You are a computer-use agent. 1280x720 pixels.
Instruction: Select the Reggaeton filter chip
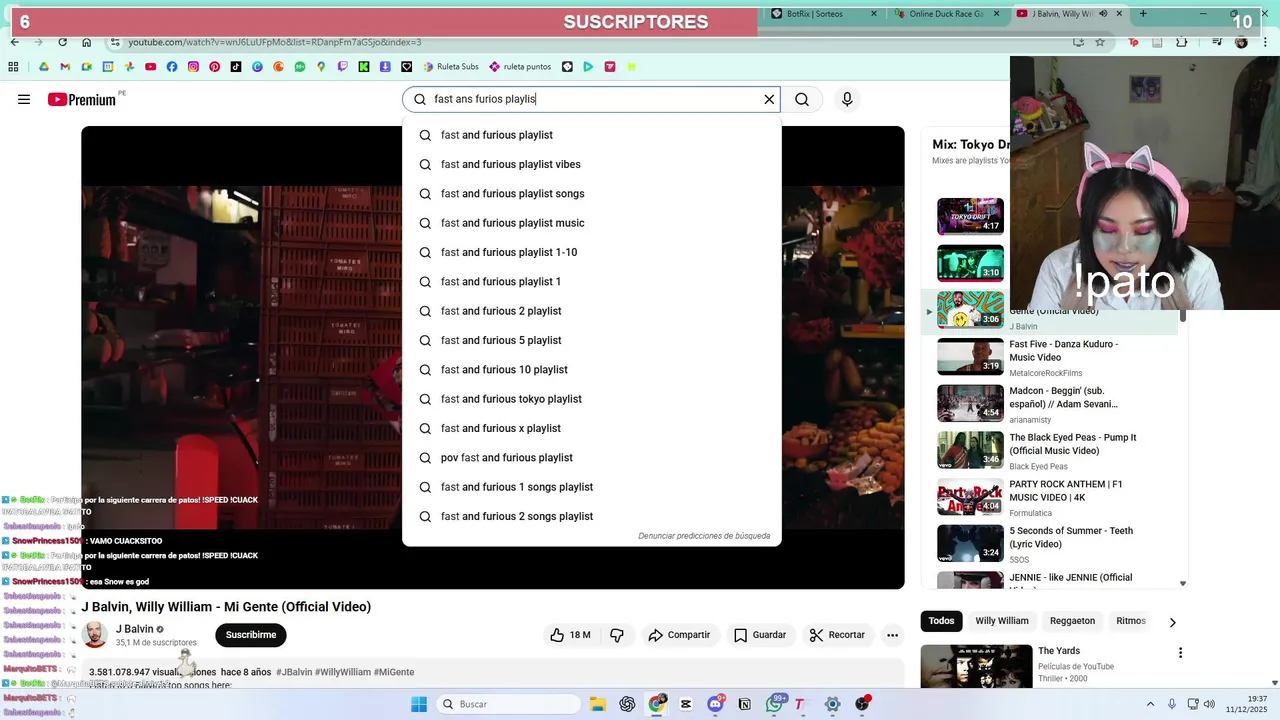point(1073,621)
